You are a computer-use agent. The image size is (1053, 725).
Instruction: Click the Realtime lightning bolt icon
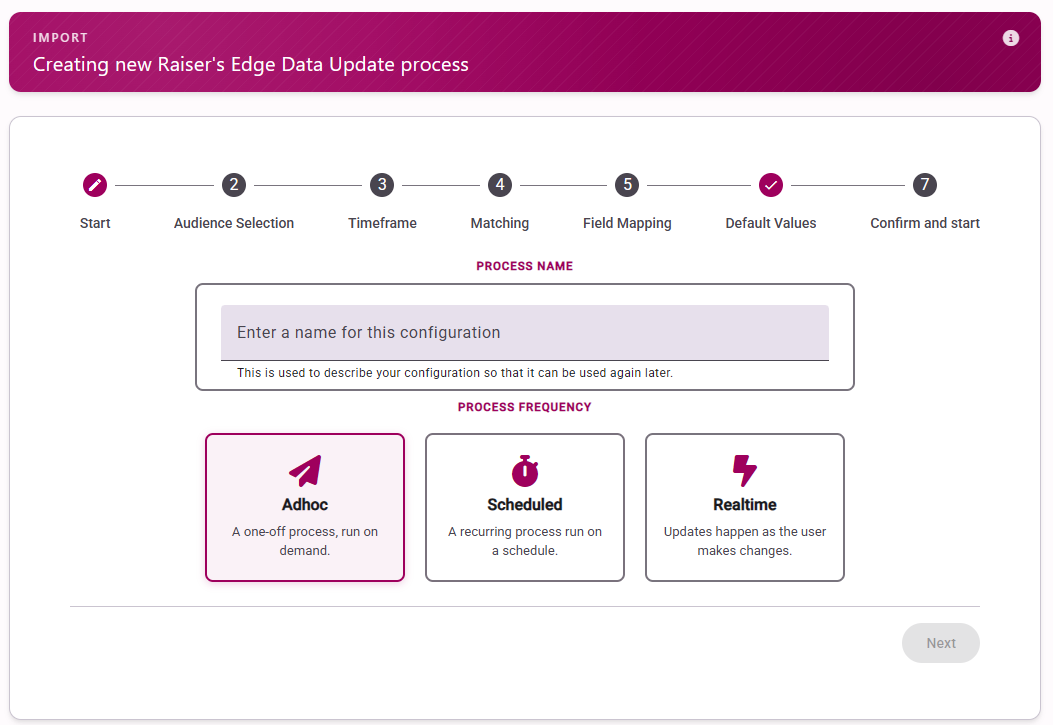[745, 471]
